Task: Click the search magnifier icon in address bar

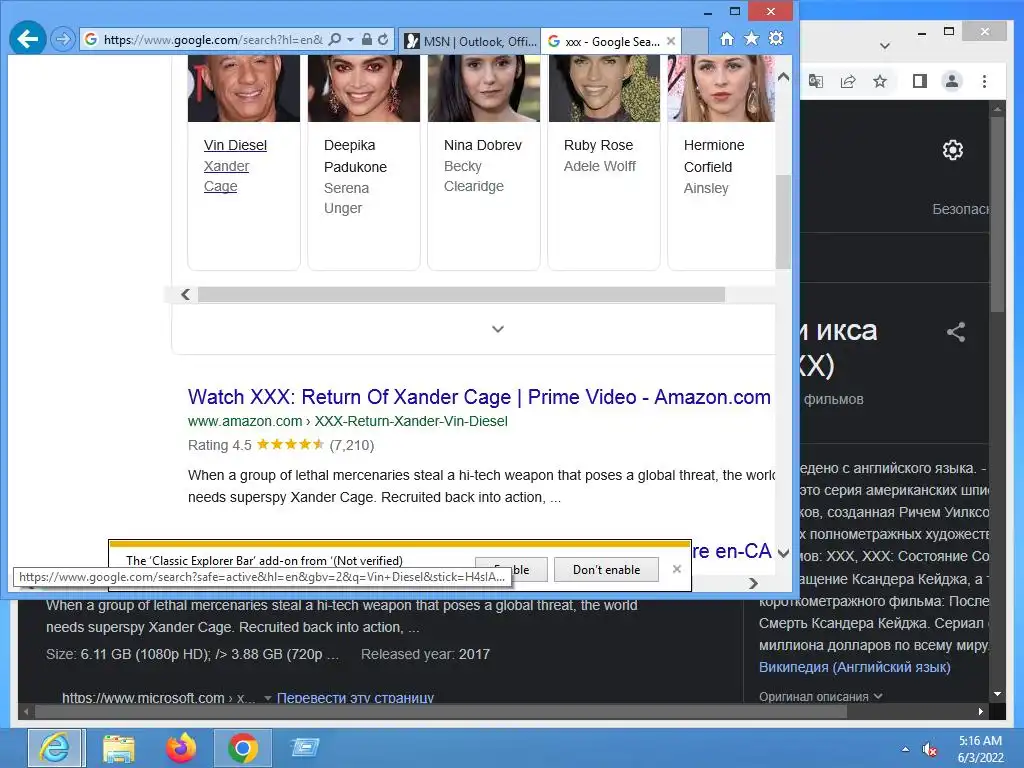Action: 334,39
